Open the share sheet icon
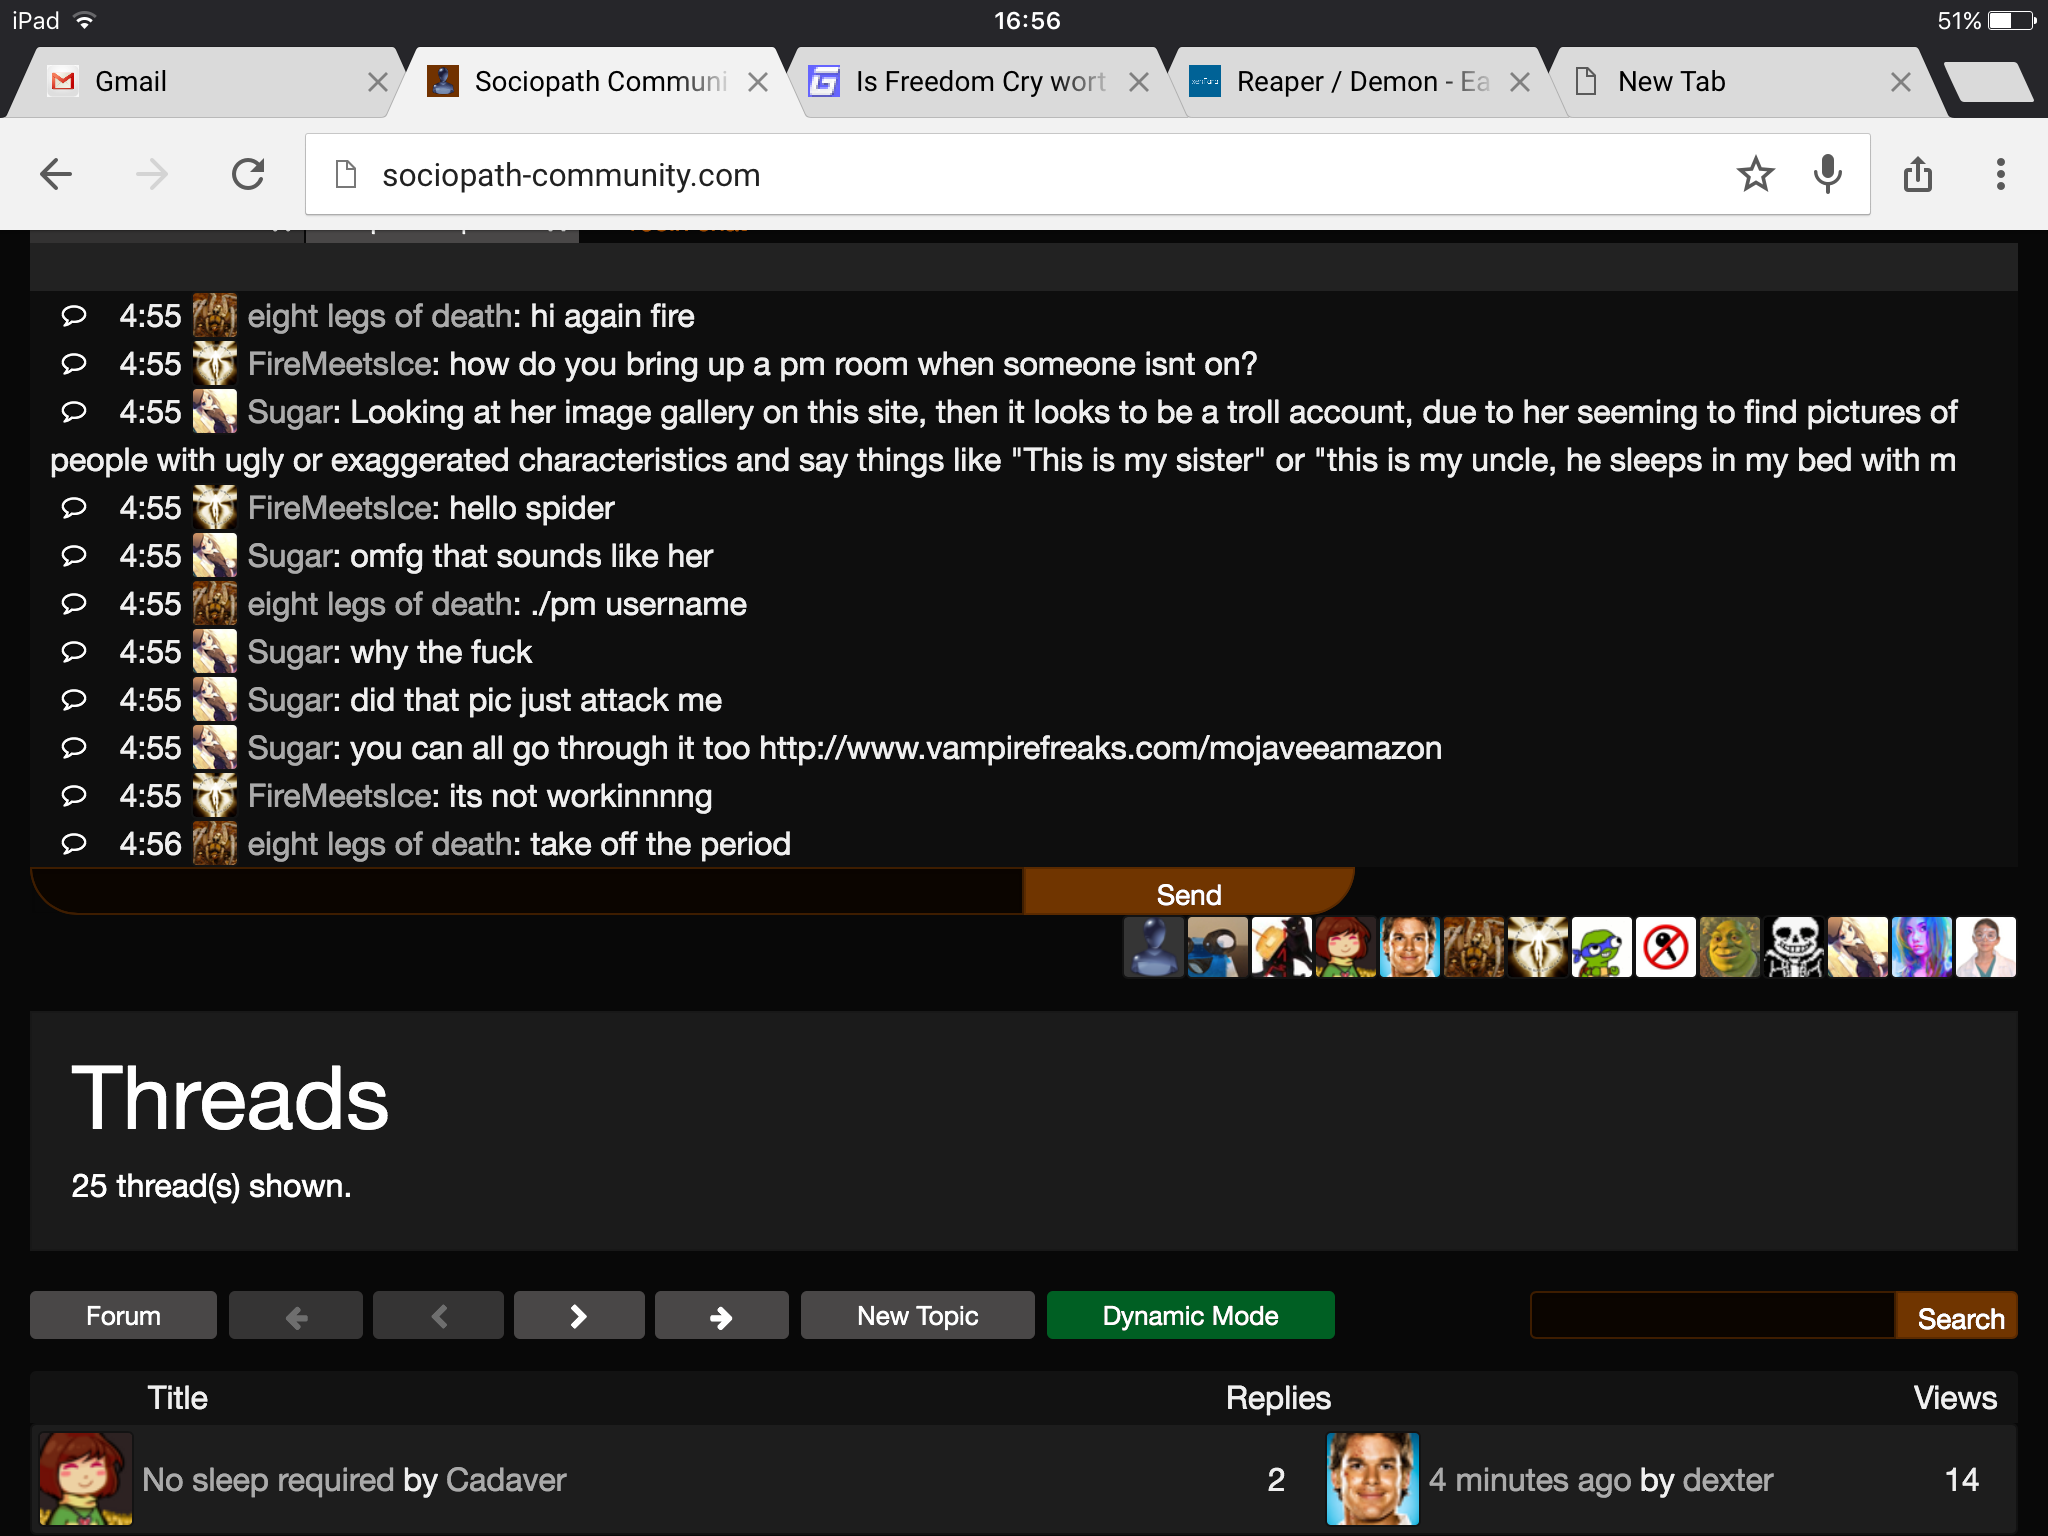The height and width of the screenshot is (1536, 2048). click(x=1918, y=175)
